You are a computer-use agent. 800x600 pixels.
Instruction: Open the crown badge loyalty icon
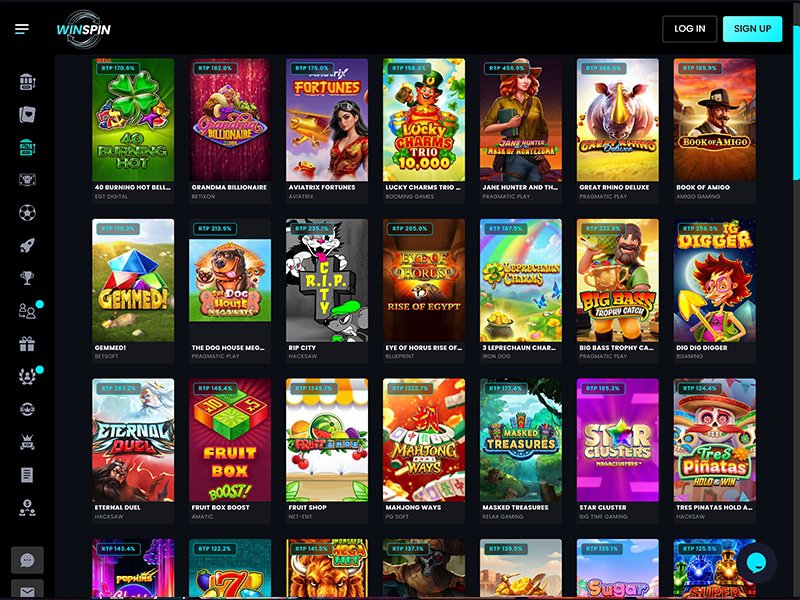click(x=27, y=409)
